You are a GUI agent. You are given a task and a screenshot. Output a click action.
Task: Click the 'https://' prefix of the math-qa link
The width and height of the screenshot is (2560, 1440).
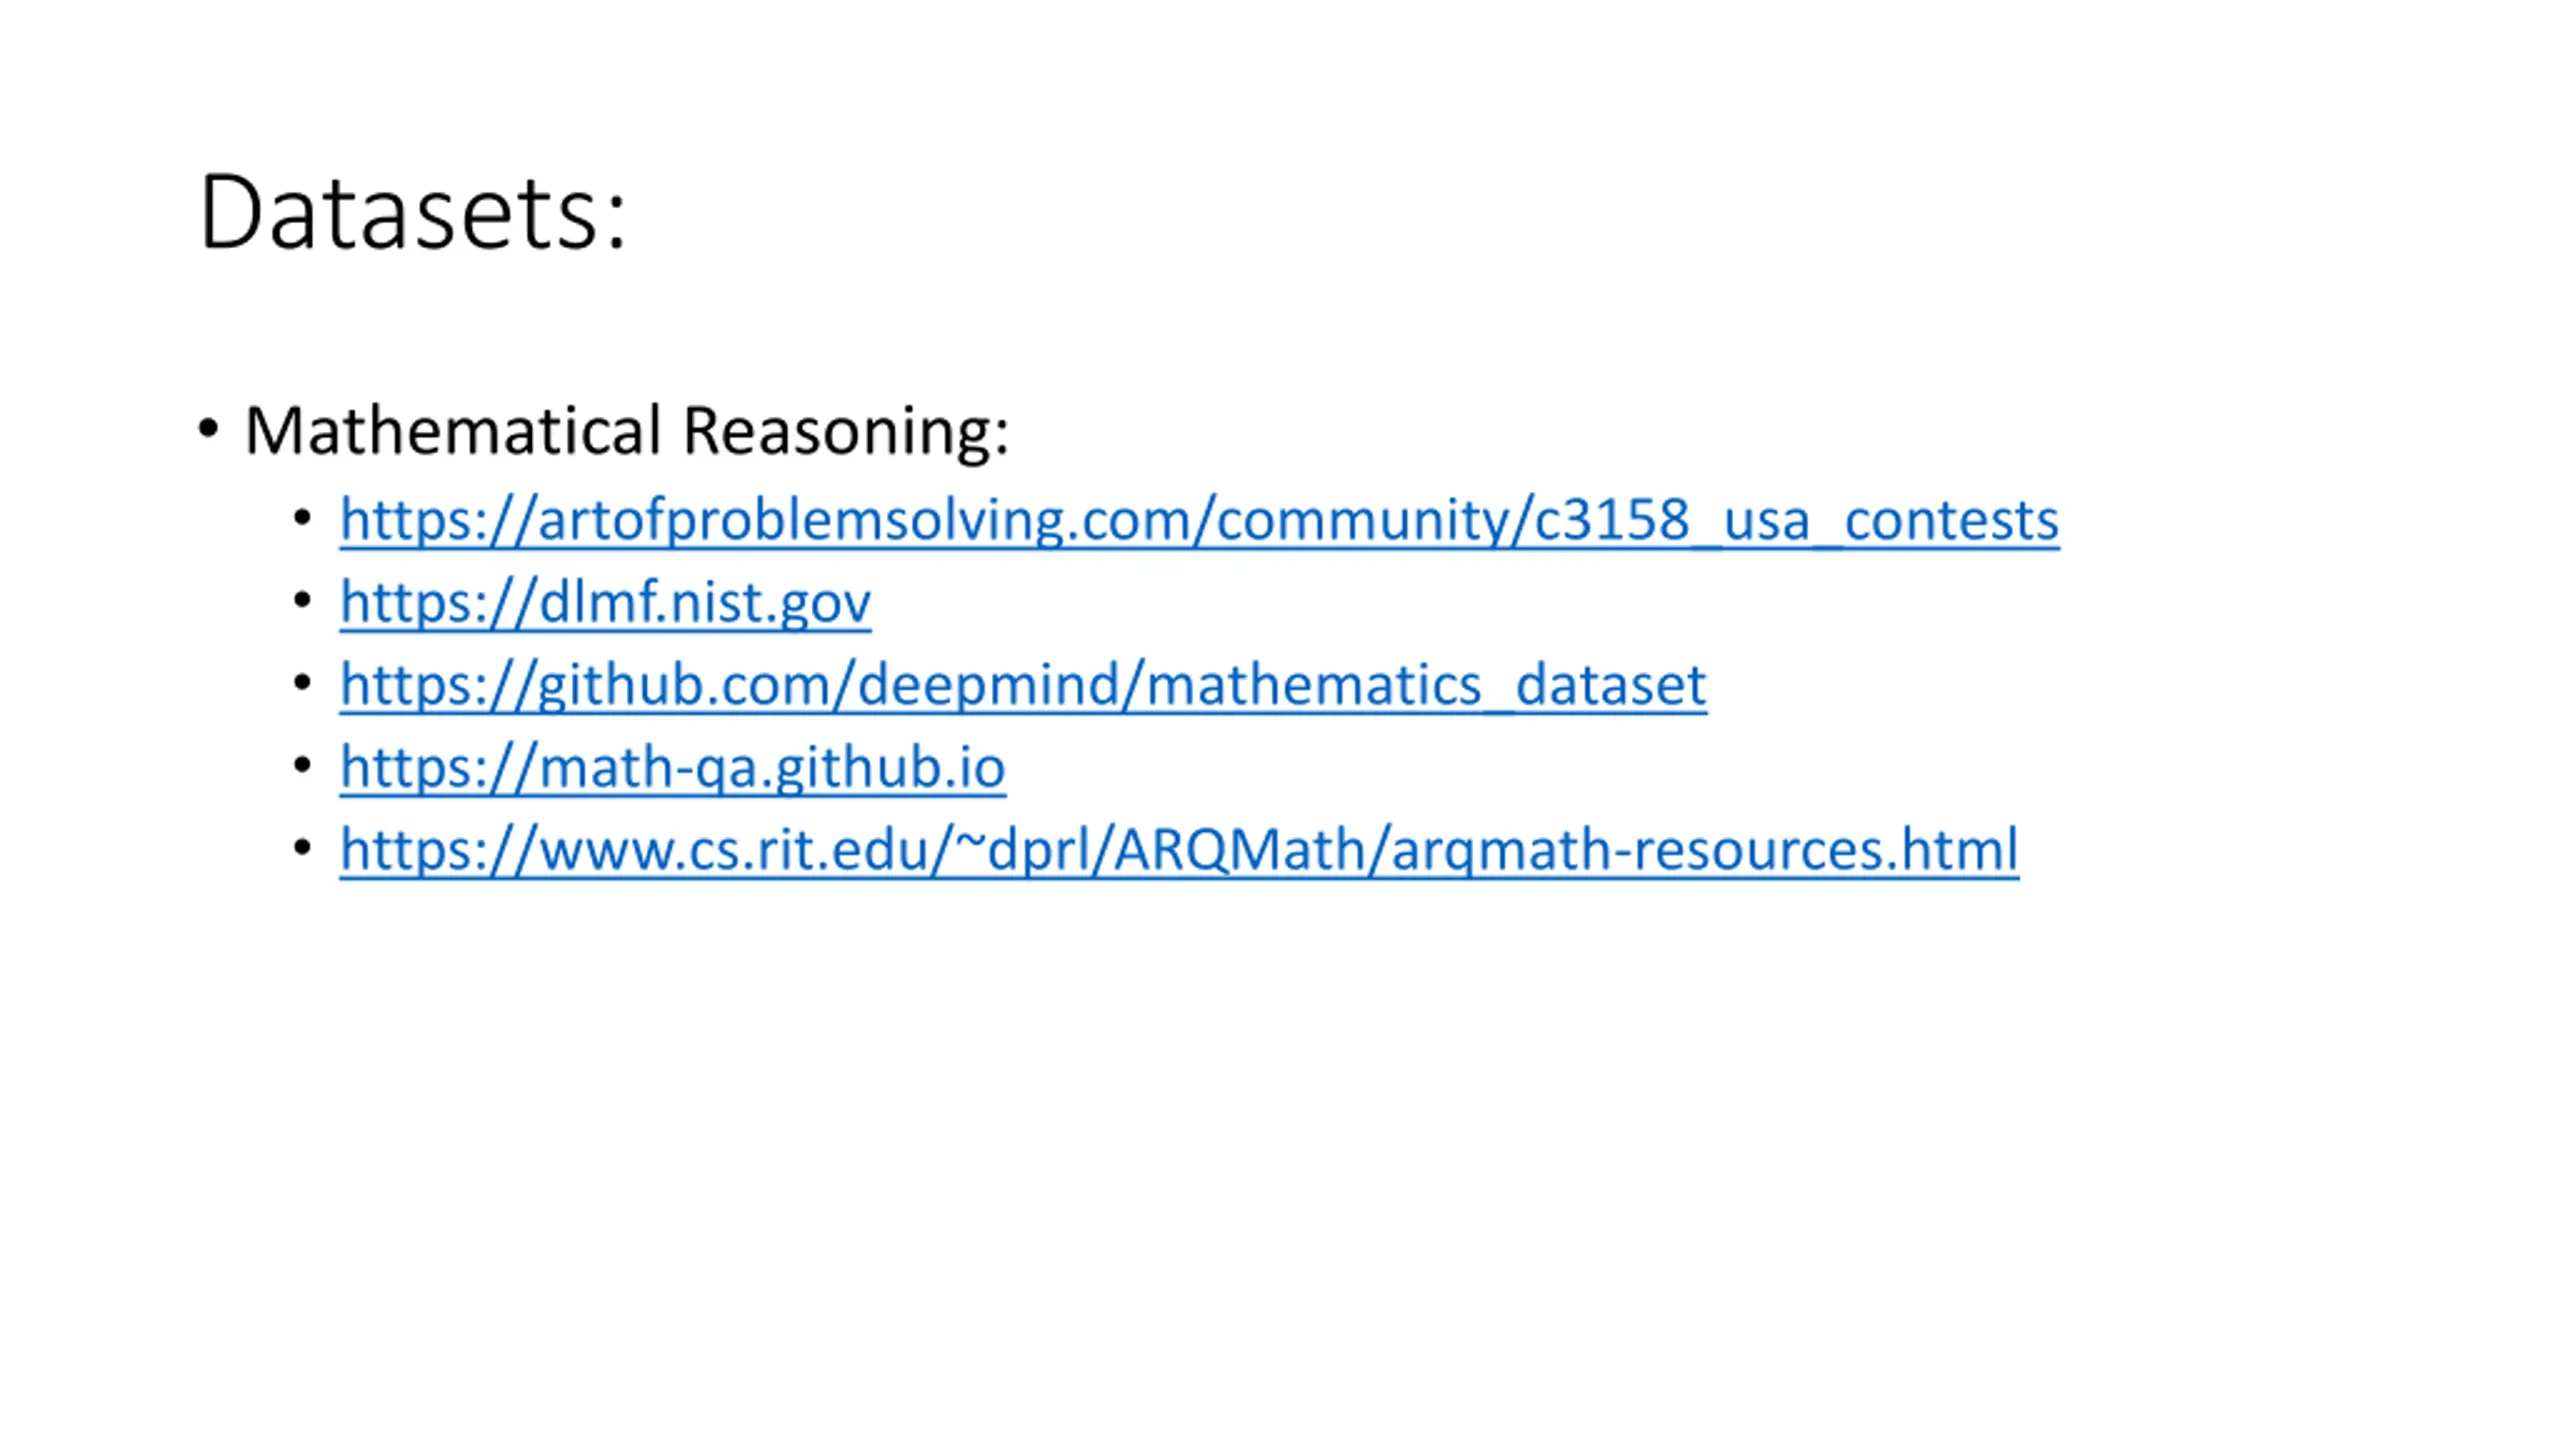[x=438, y=768]
